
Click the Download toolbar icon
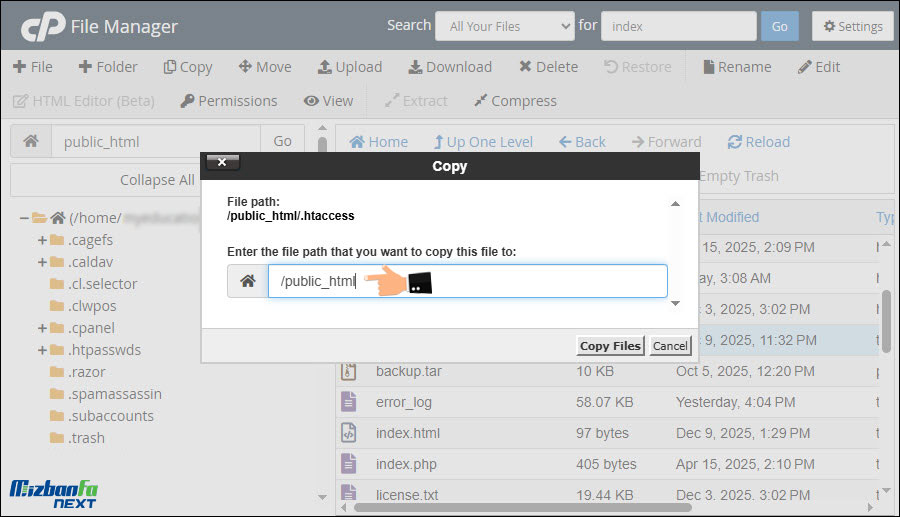tap(415, 67)
